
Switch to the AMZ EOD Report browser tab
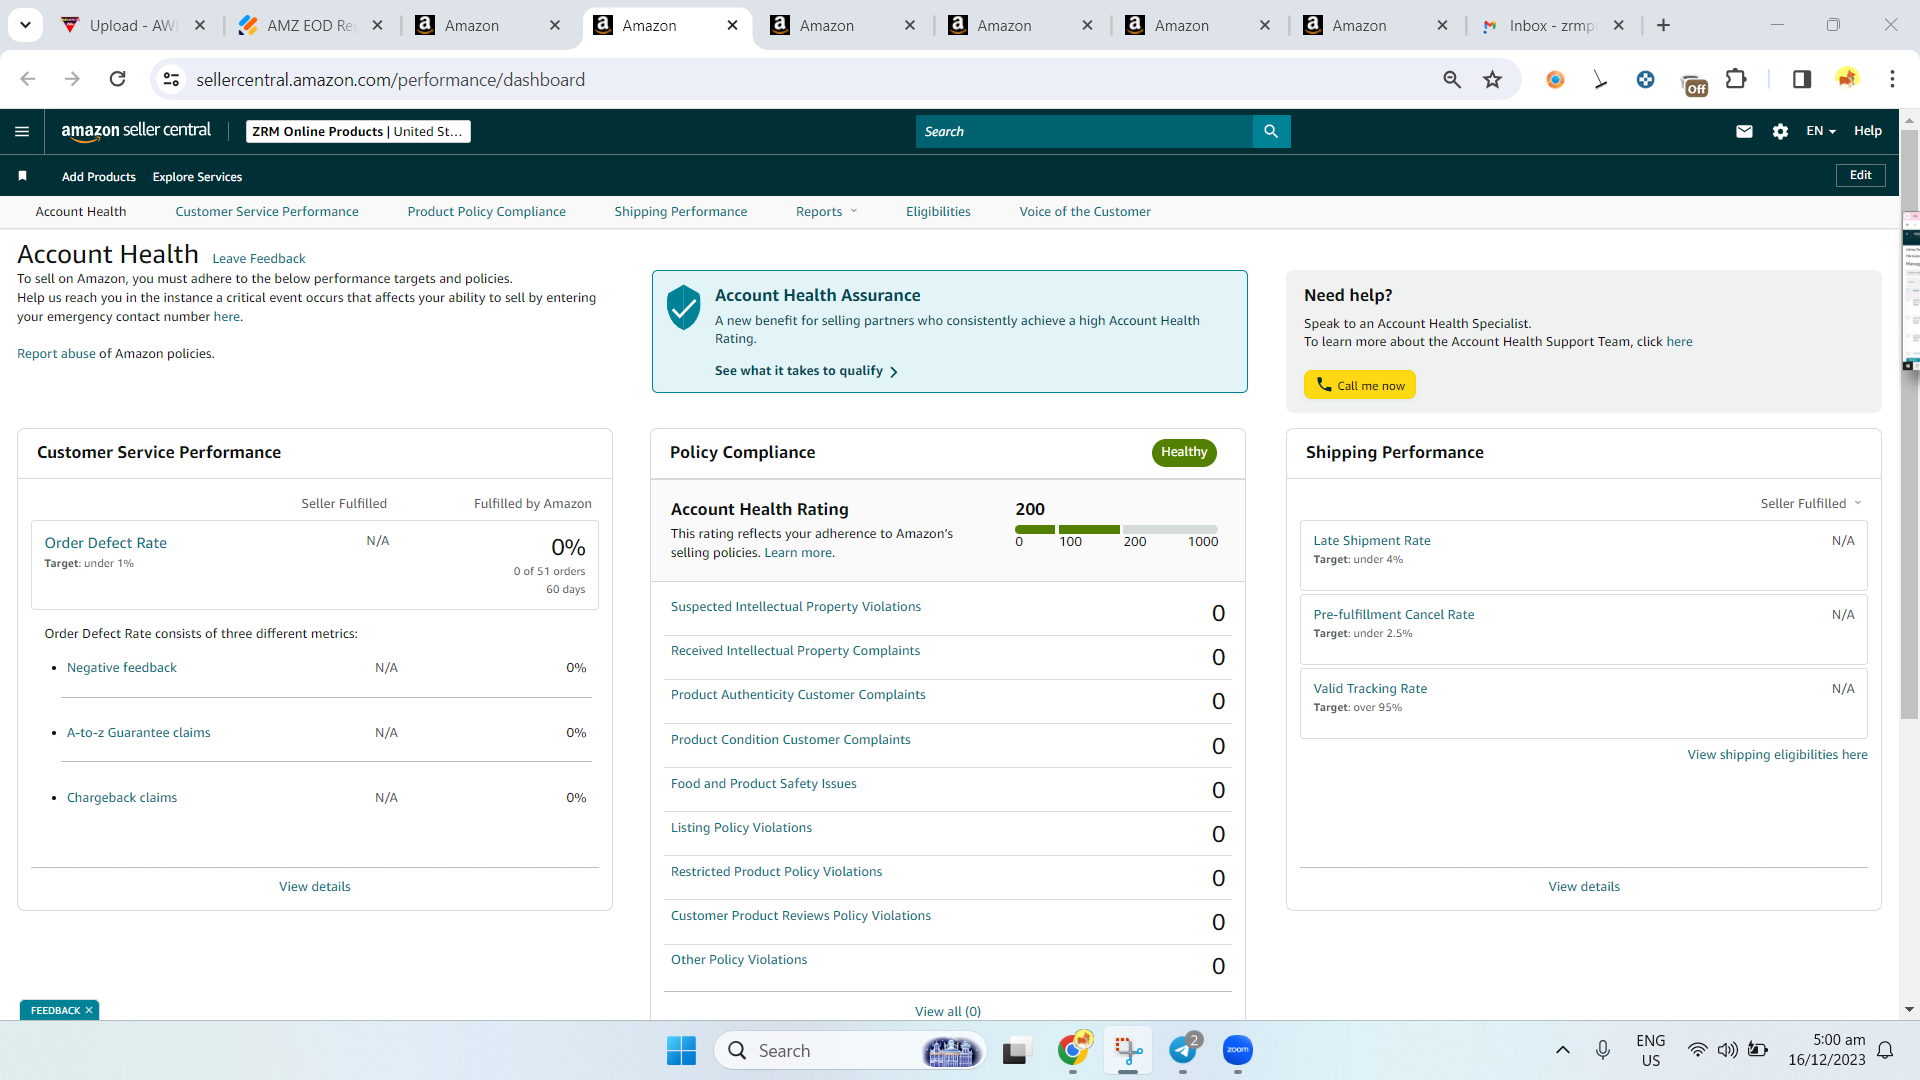click(x=311, y=25)
